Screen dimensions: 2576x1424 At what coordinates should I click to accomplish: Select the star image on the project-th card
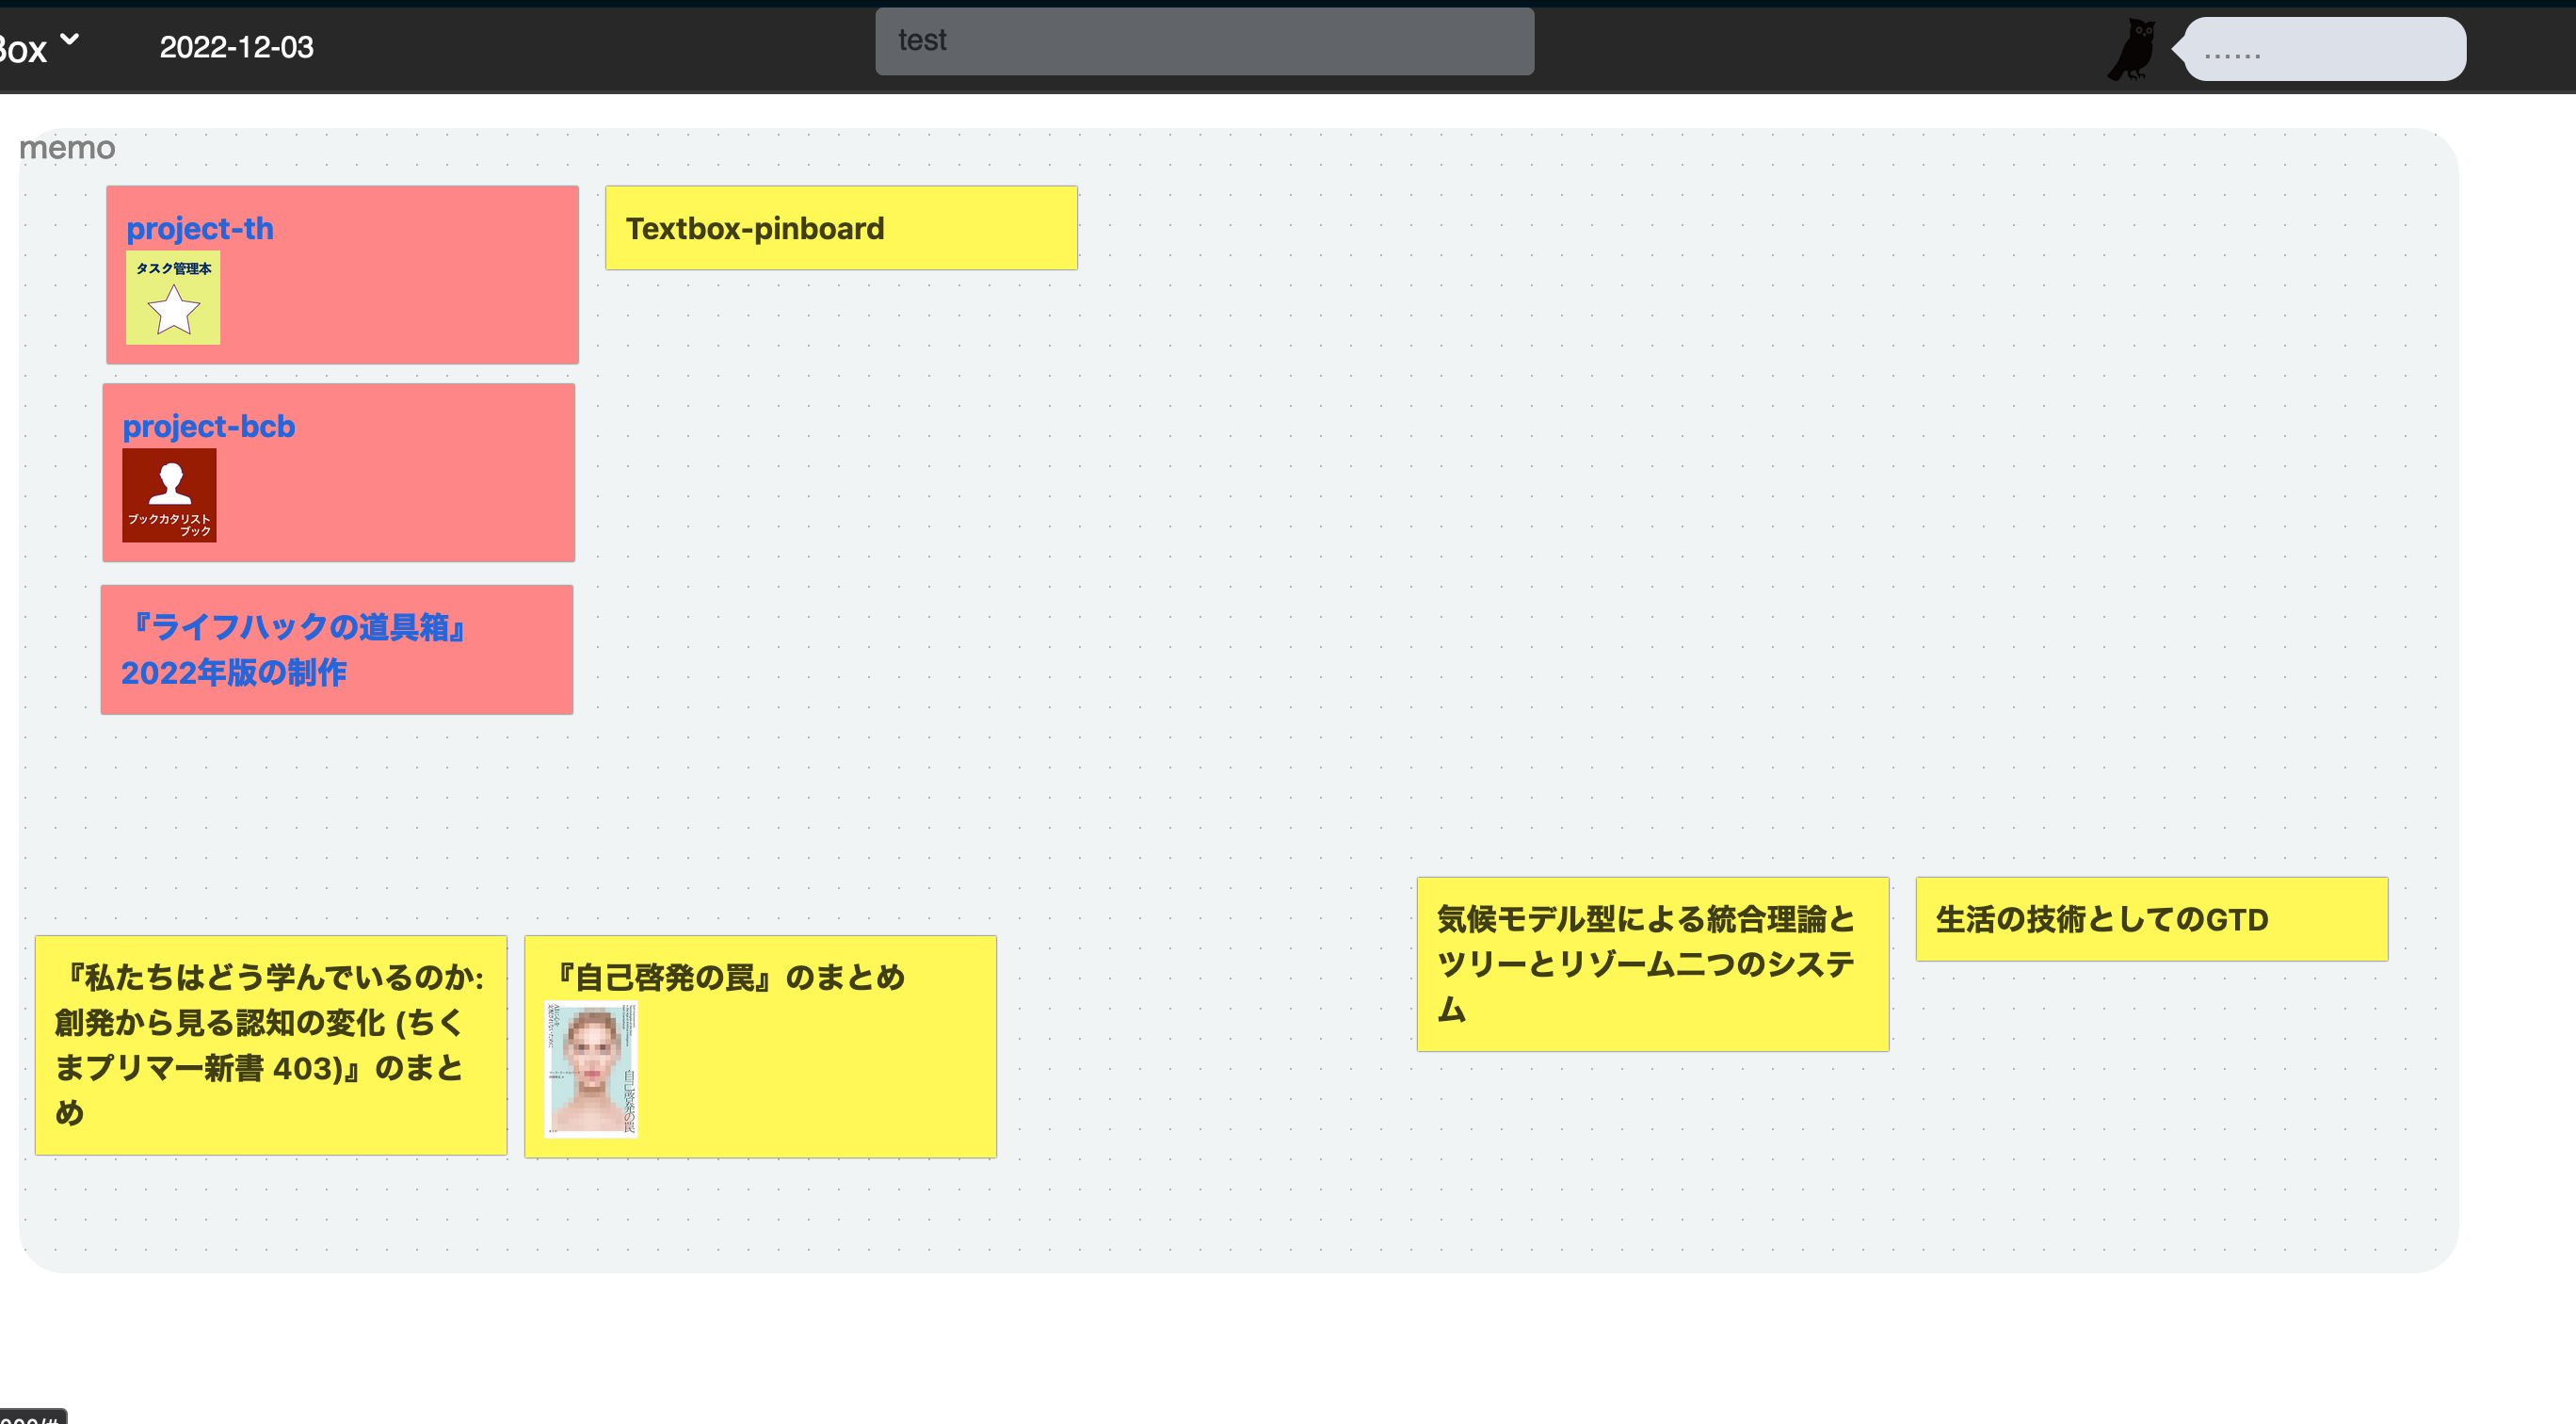coord(172,312)
